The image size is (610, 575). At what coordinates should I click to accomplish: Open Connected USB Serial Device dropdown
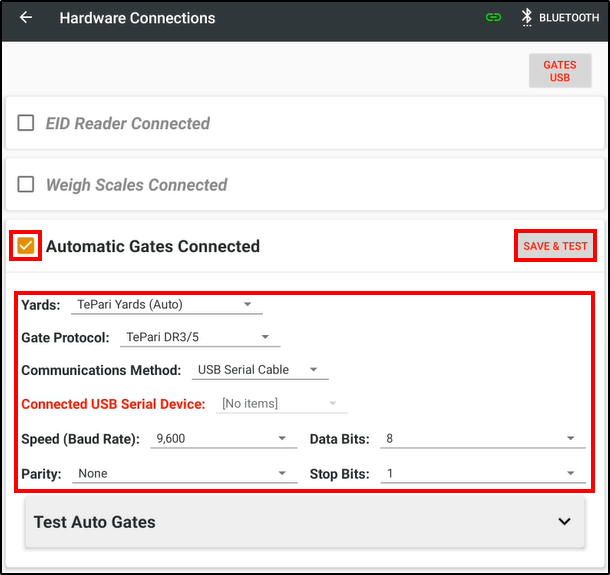pyautogui.click(x=282, y=404)
